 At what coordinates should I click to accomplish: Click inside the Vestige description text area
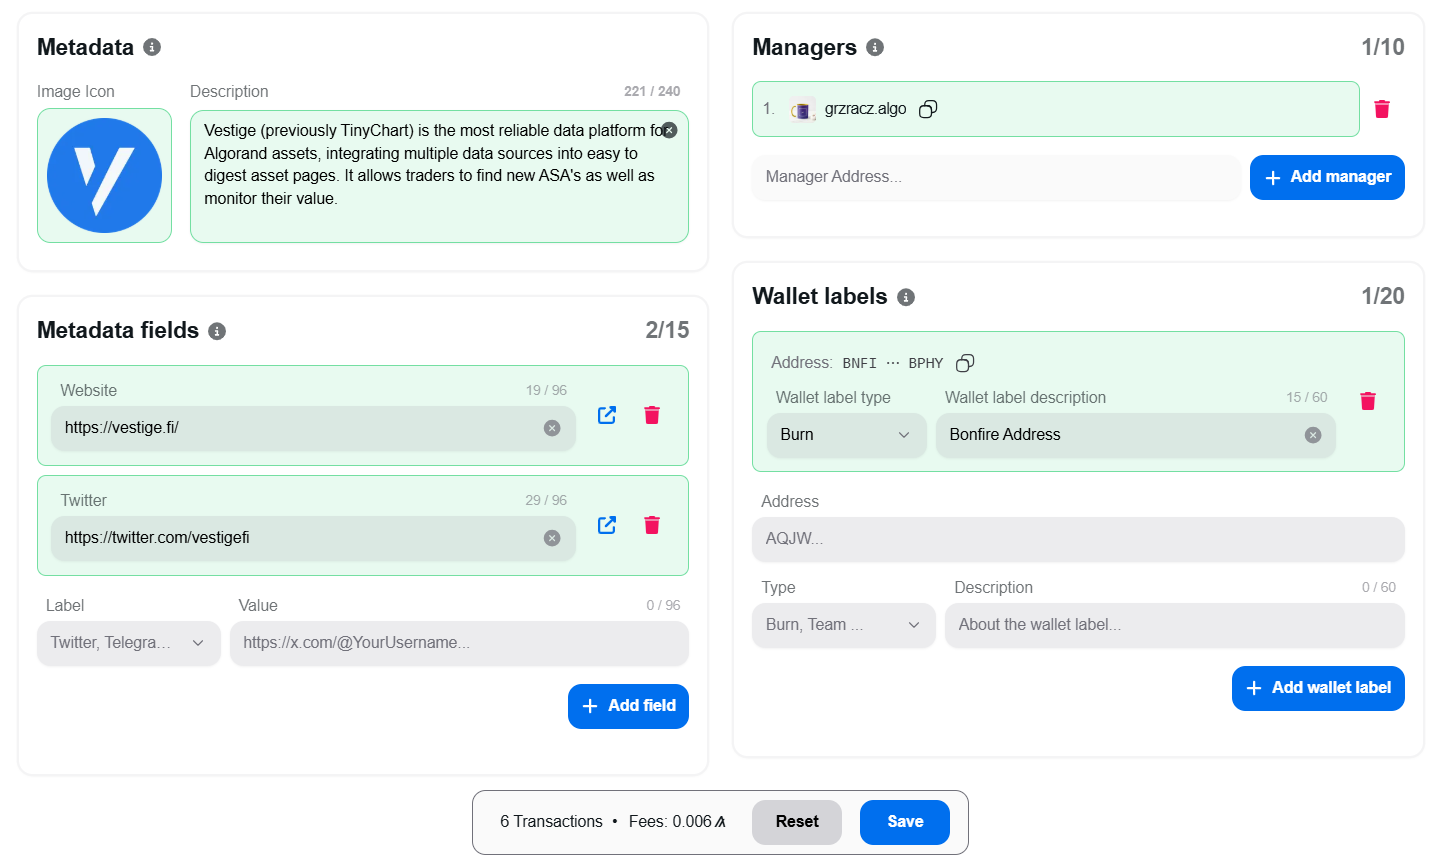point(439,176)
